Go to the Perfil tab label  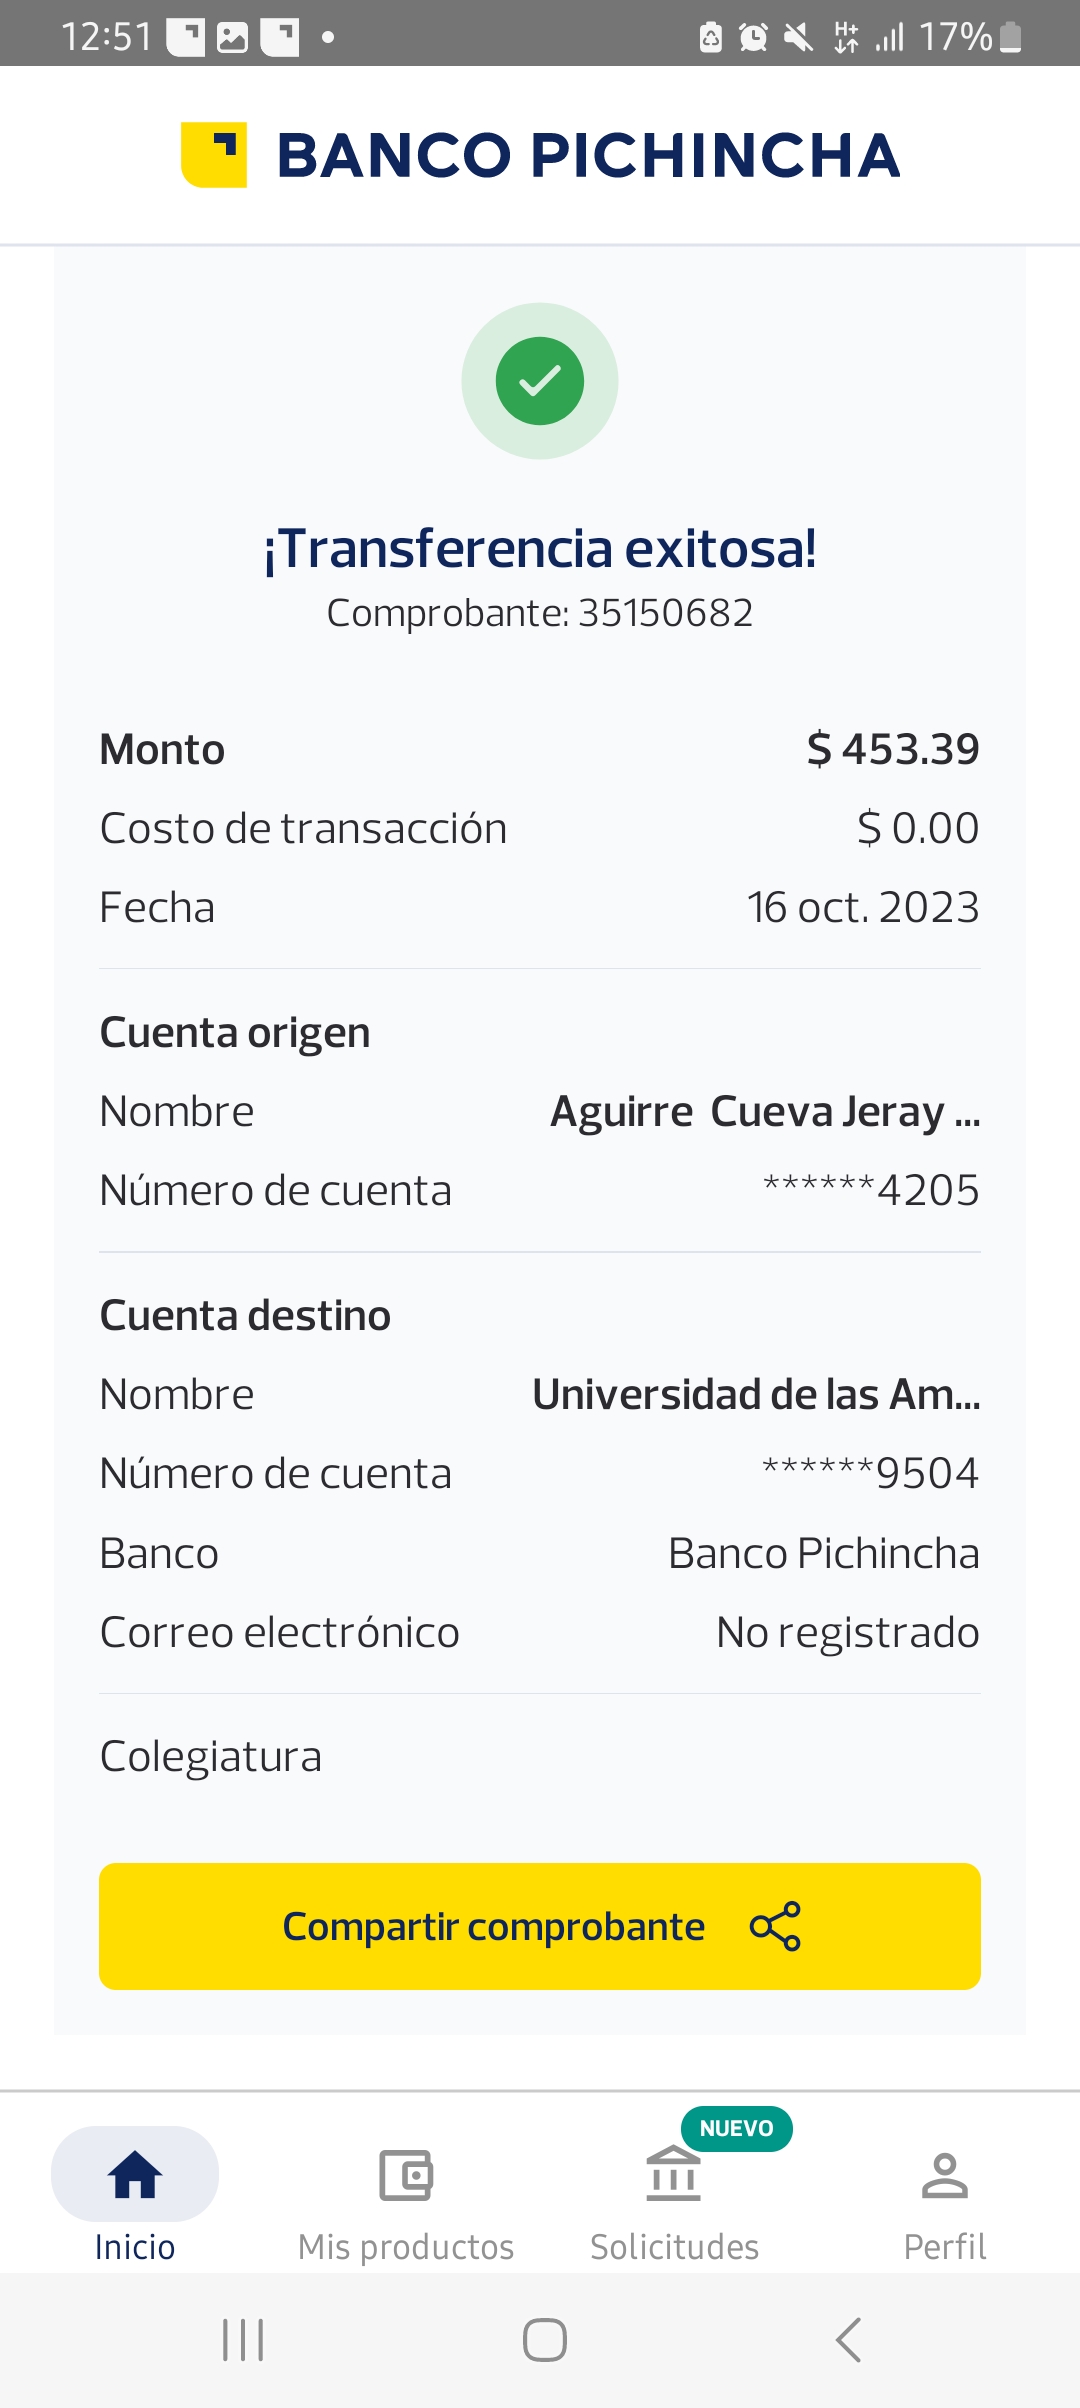click(x=945, y=2247)
